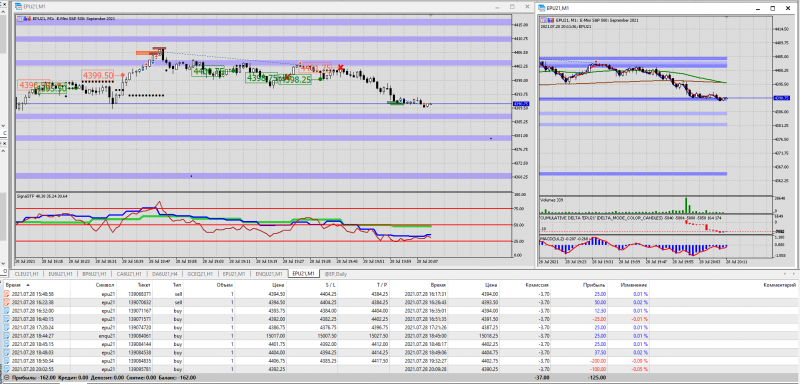This screenshot has height=384, width=800.
Task: Click the small icon in right chart header
Action: (543, 19)
